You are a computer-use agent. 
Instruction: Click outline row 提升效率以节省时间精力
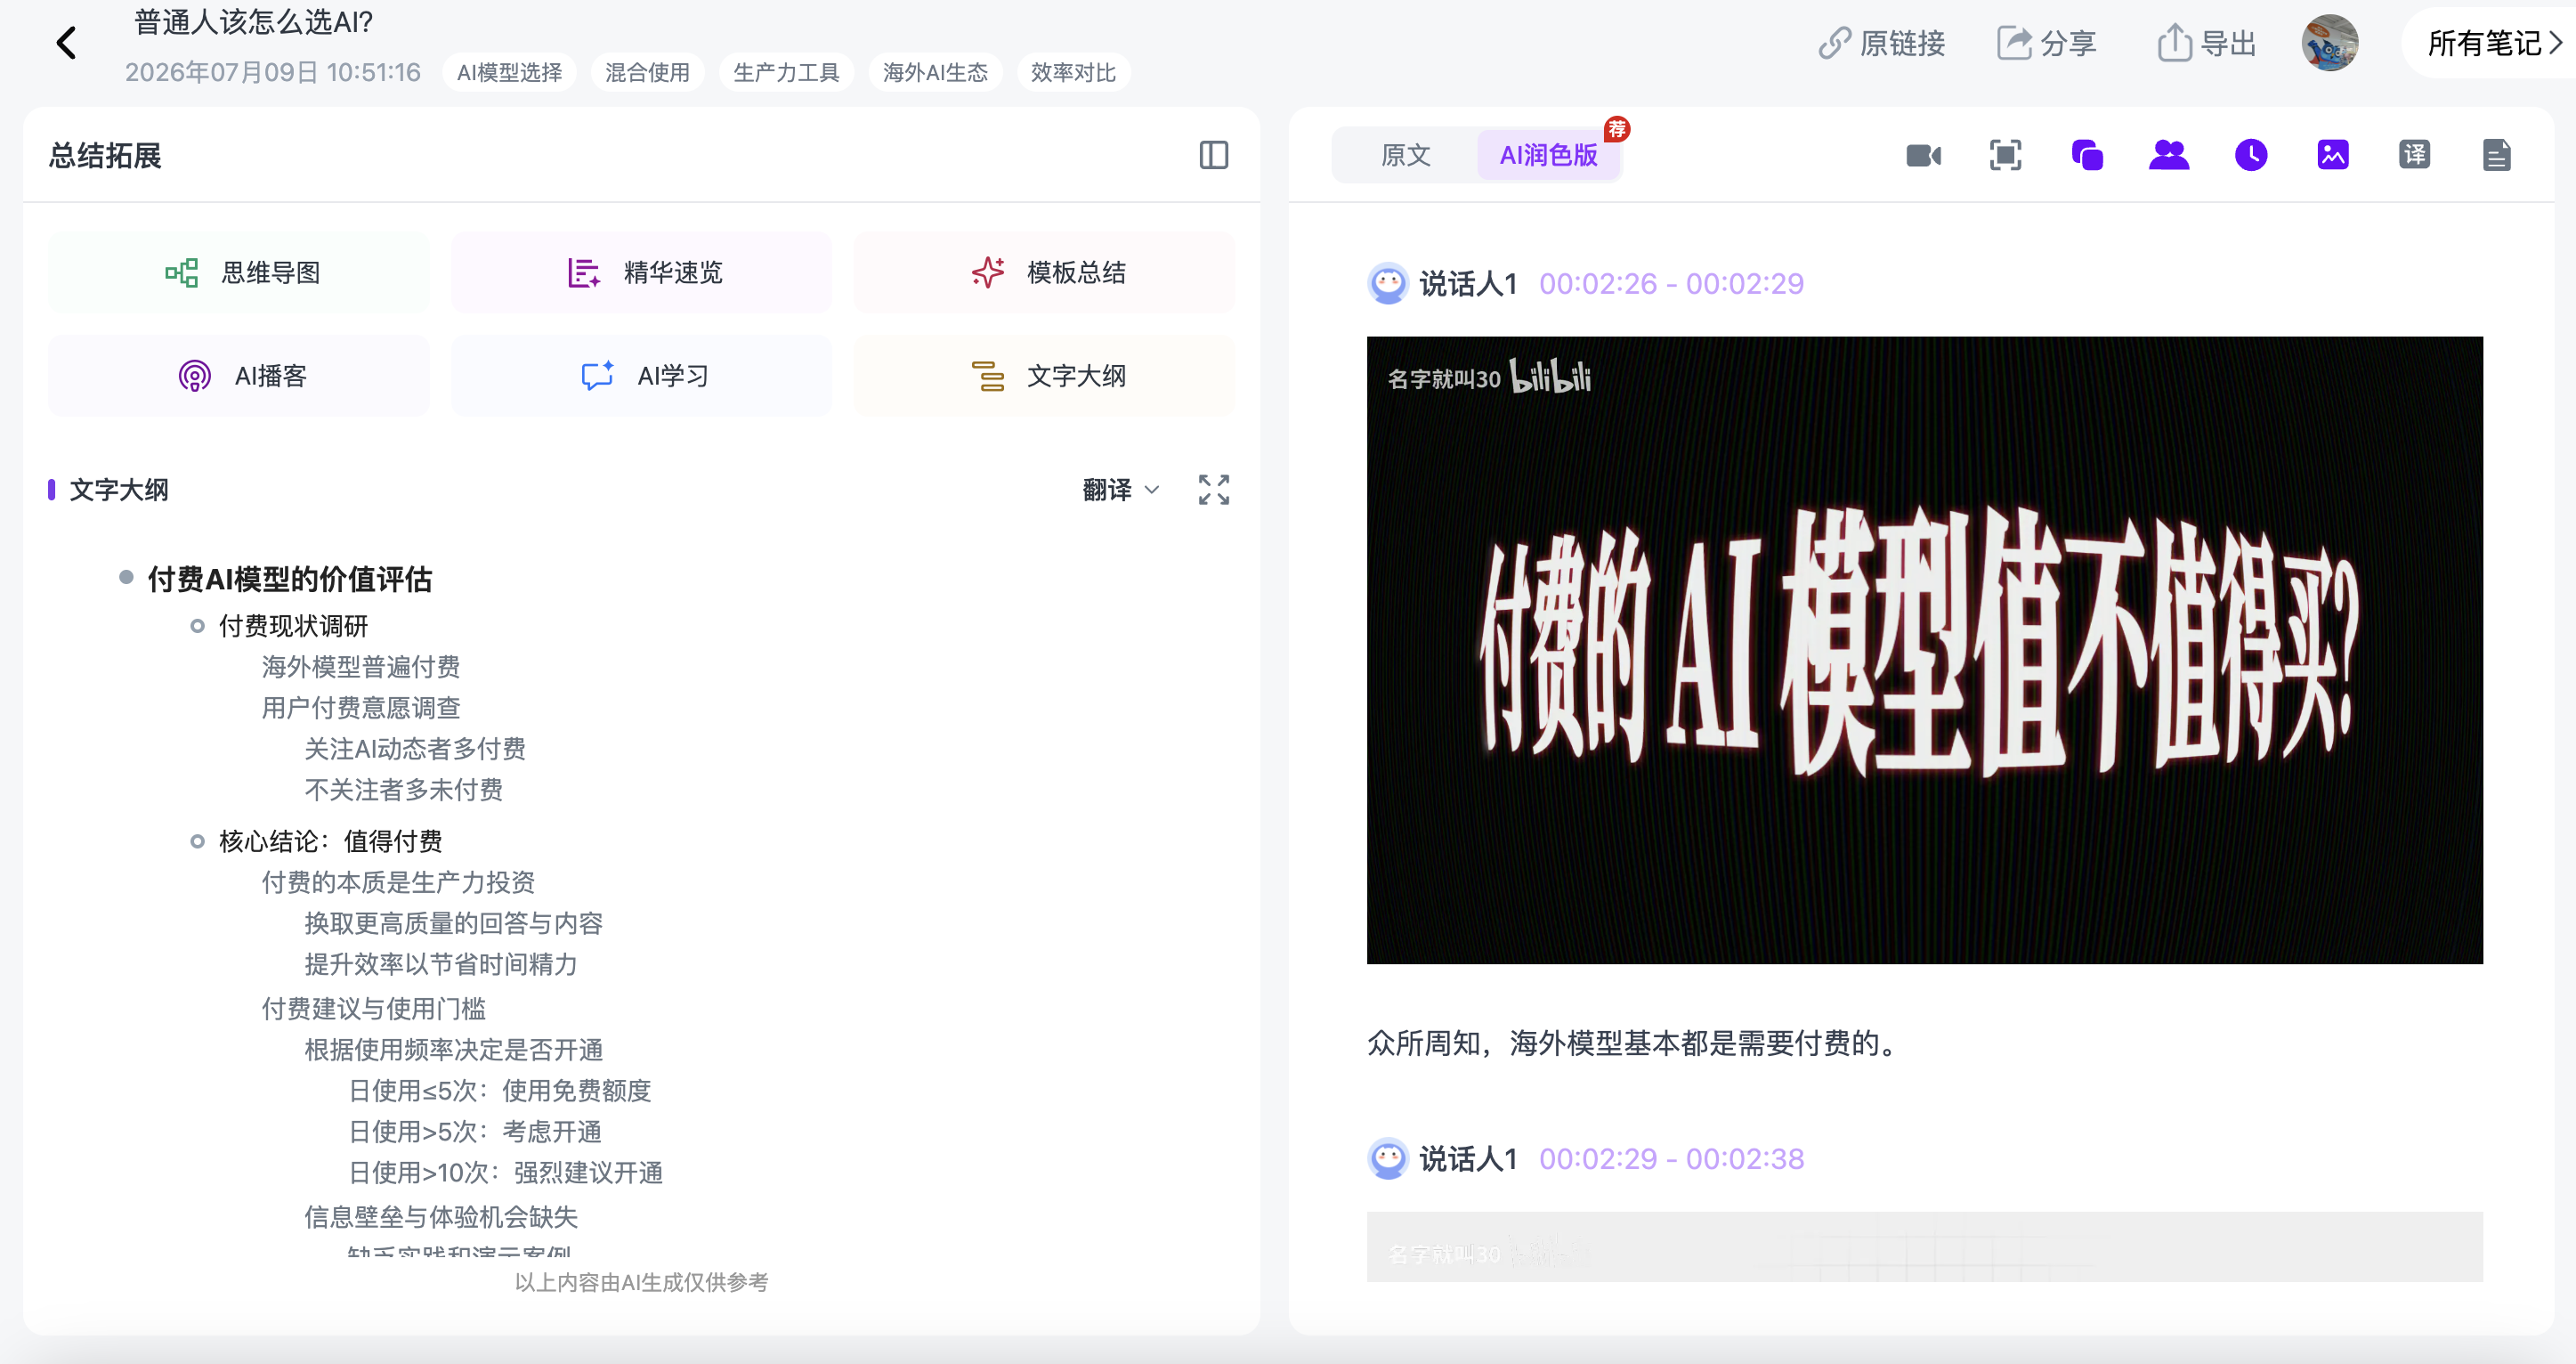click(441, 964)
